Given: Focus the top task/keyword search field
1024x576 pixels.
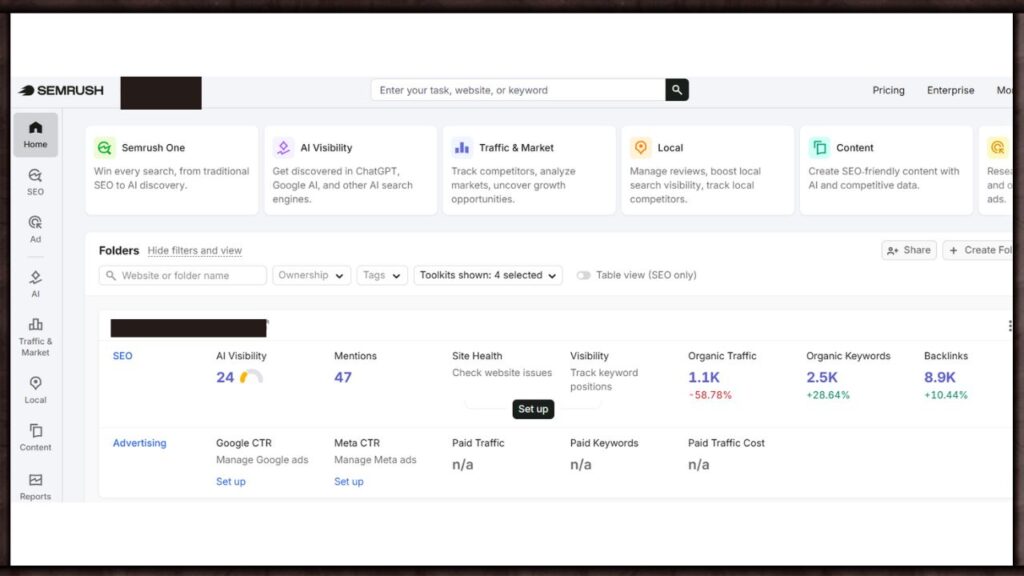Looking at the screenshot, I should (518, 90).
